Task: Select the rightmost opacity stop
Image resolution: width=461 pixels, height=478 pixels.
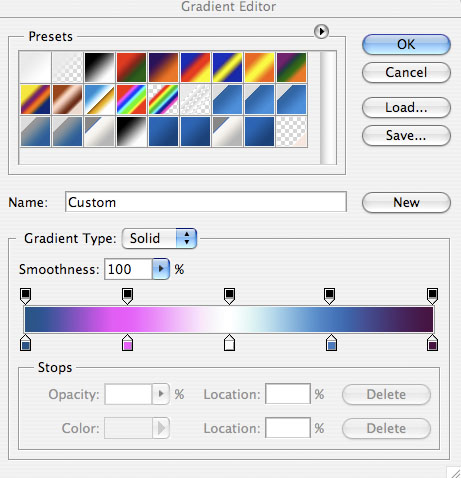Action: pos(432,296)
